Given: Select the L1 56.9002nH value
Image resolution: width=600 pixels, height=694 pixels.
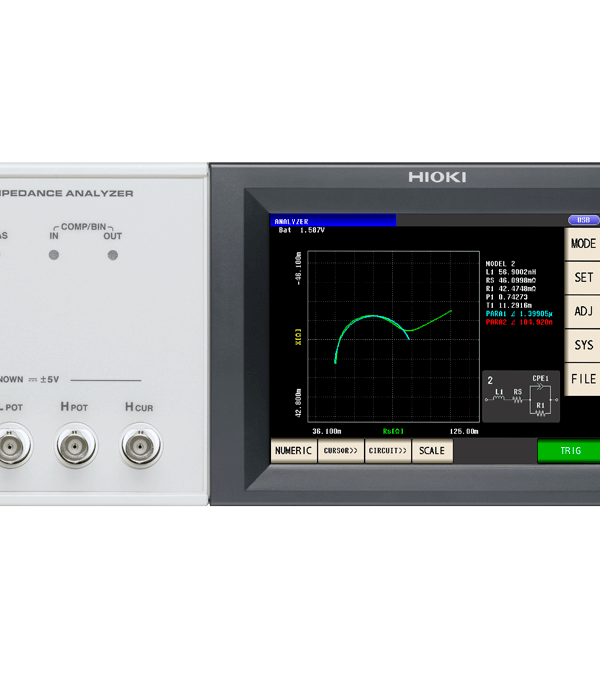Looking at the screenshot, I should (511, 272).
